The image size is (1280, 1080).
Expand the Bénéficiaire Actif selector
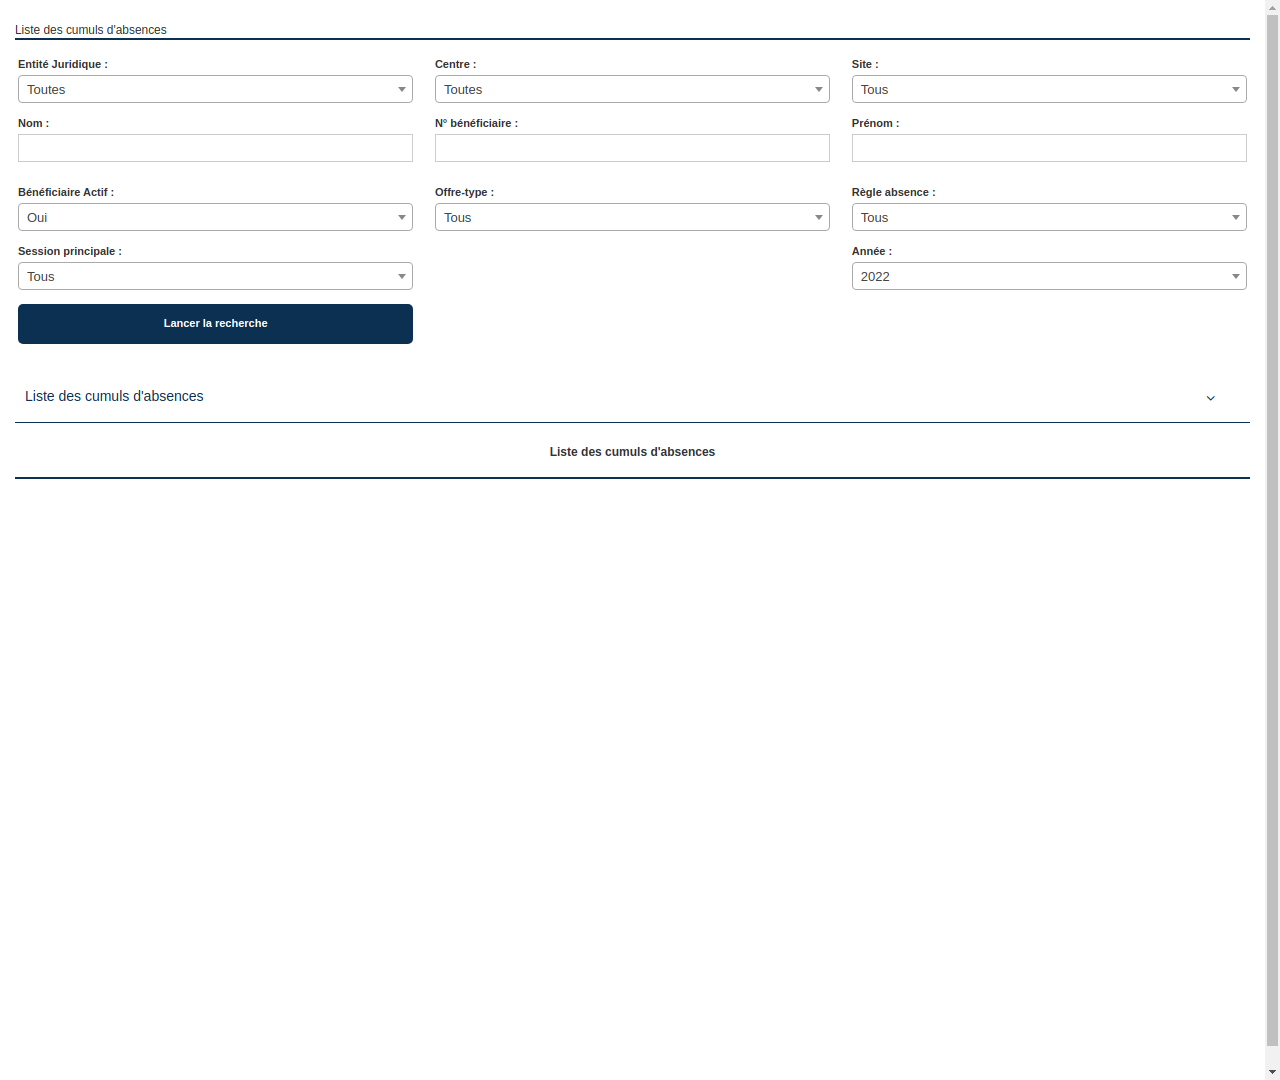pos(215,217)
